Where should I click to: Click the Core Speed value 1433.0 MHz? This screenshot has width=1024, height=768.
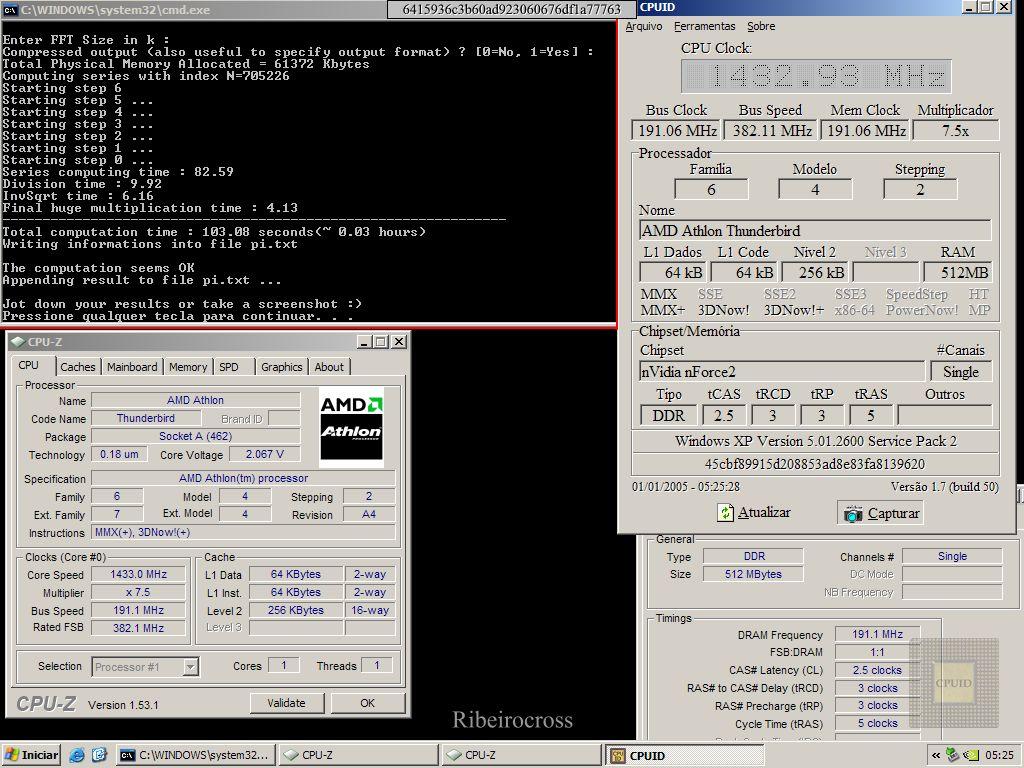click(138, 574)
